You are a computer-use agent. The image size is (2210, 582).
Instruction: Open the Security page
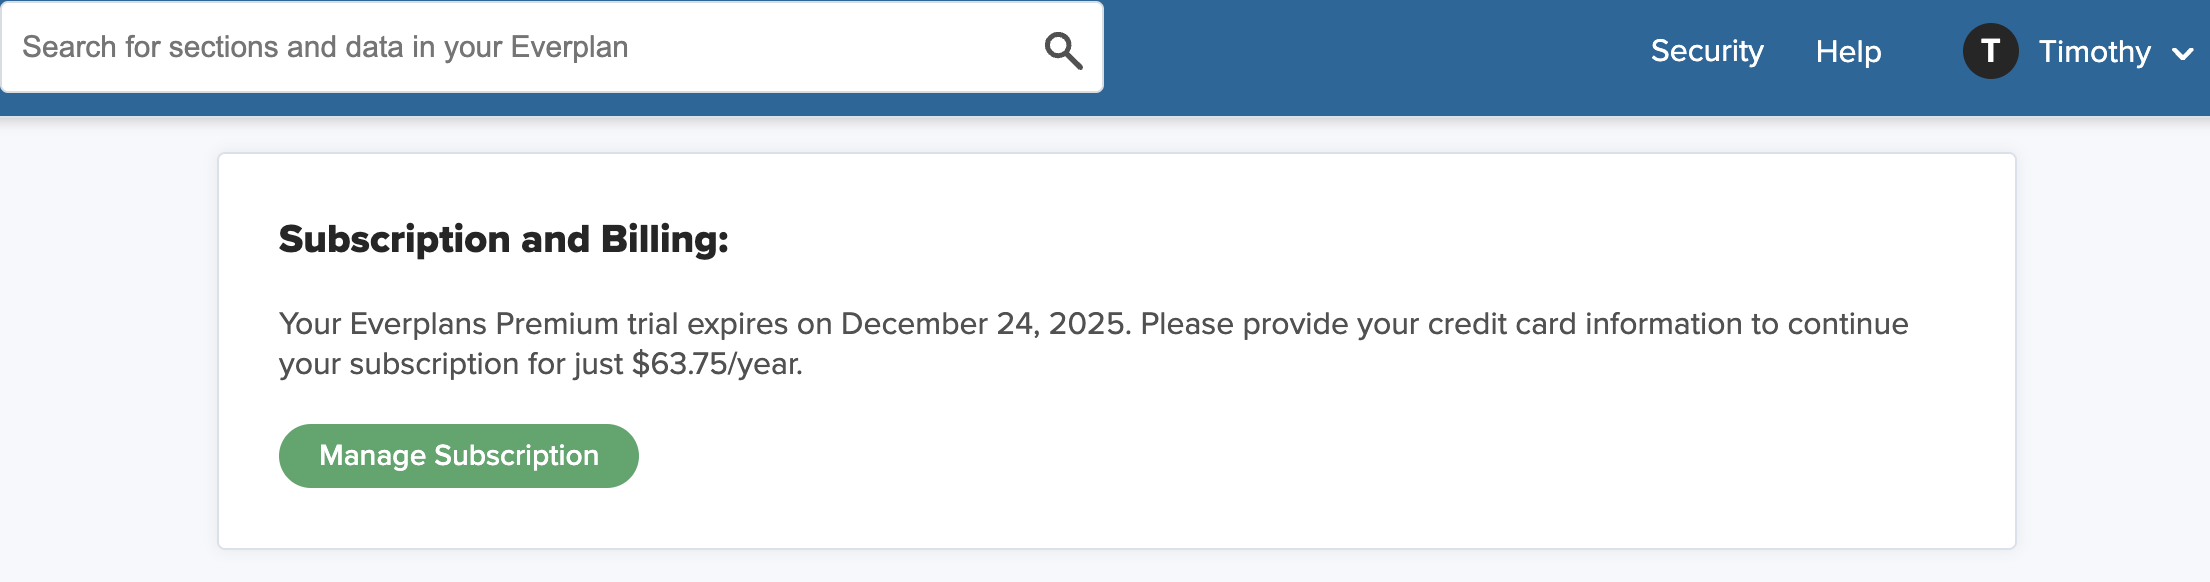(x=1707, y=51)
